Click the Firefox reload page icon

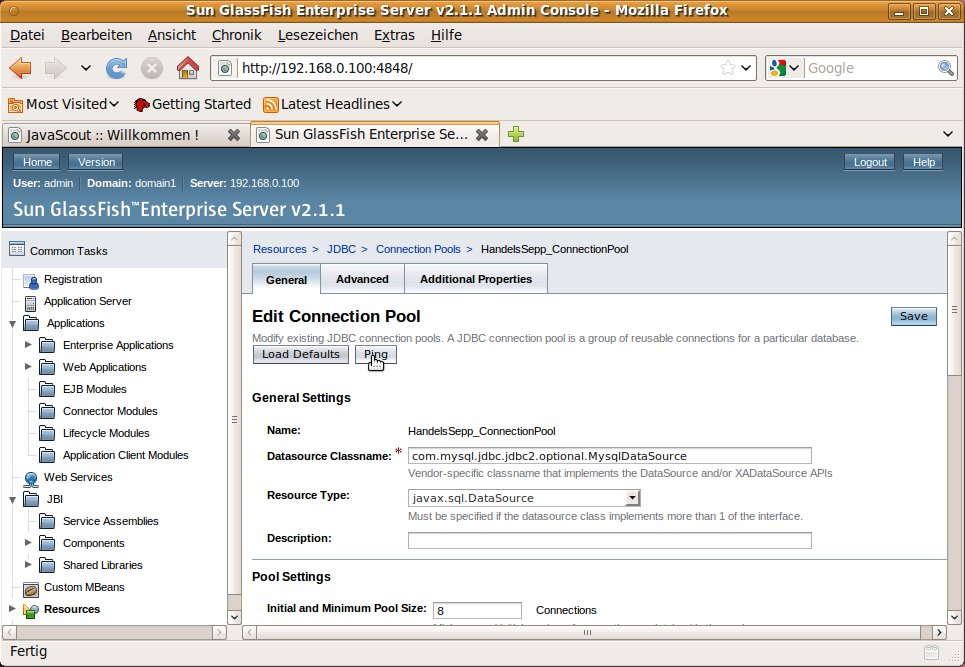click(x=117, y=68)
